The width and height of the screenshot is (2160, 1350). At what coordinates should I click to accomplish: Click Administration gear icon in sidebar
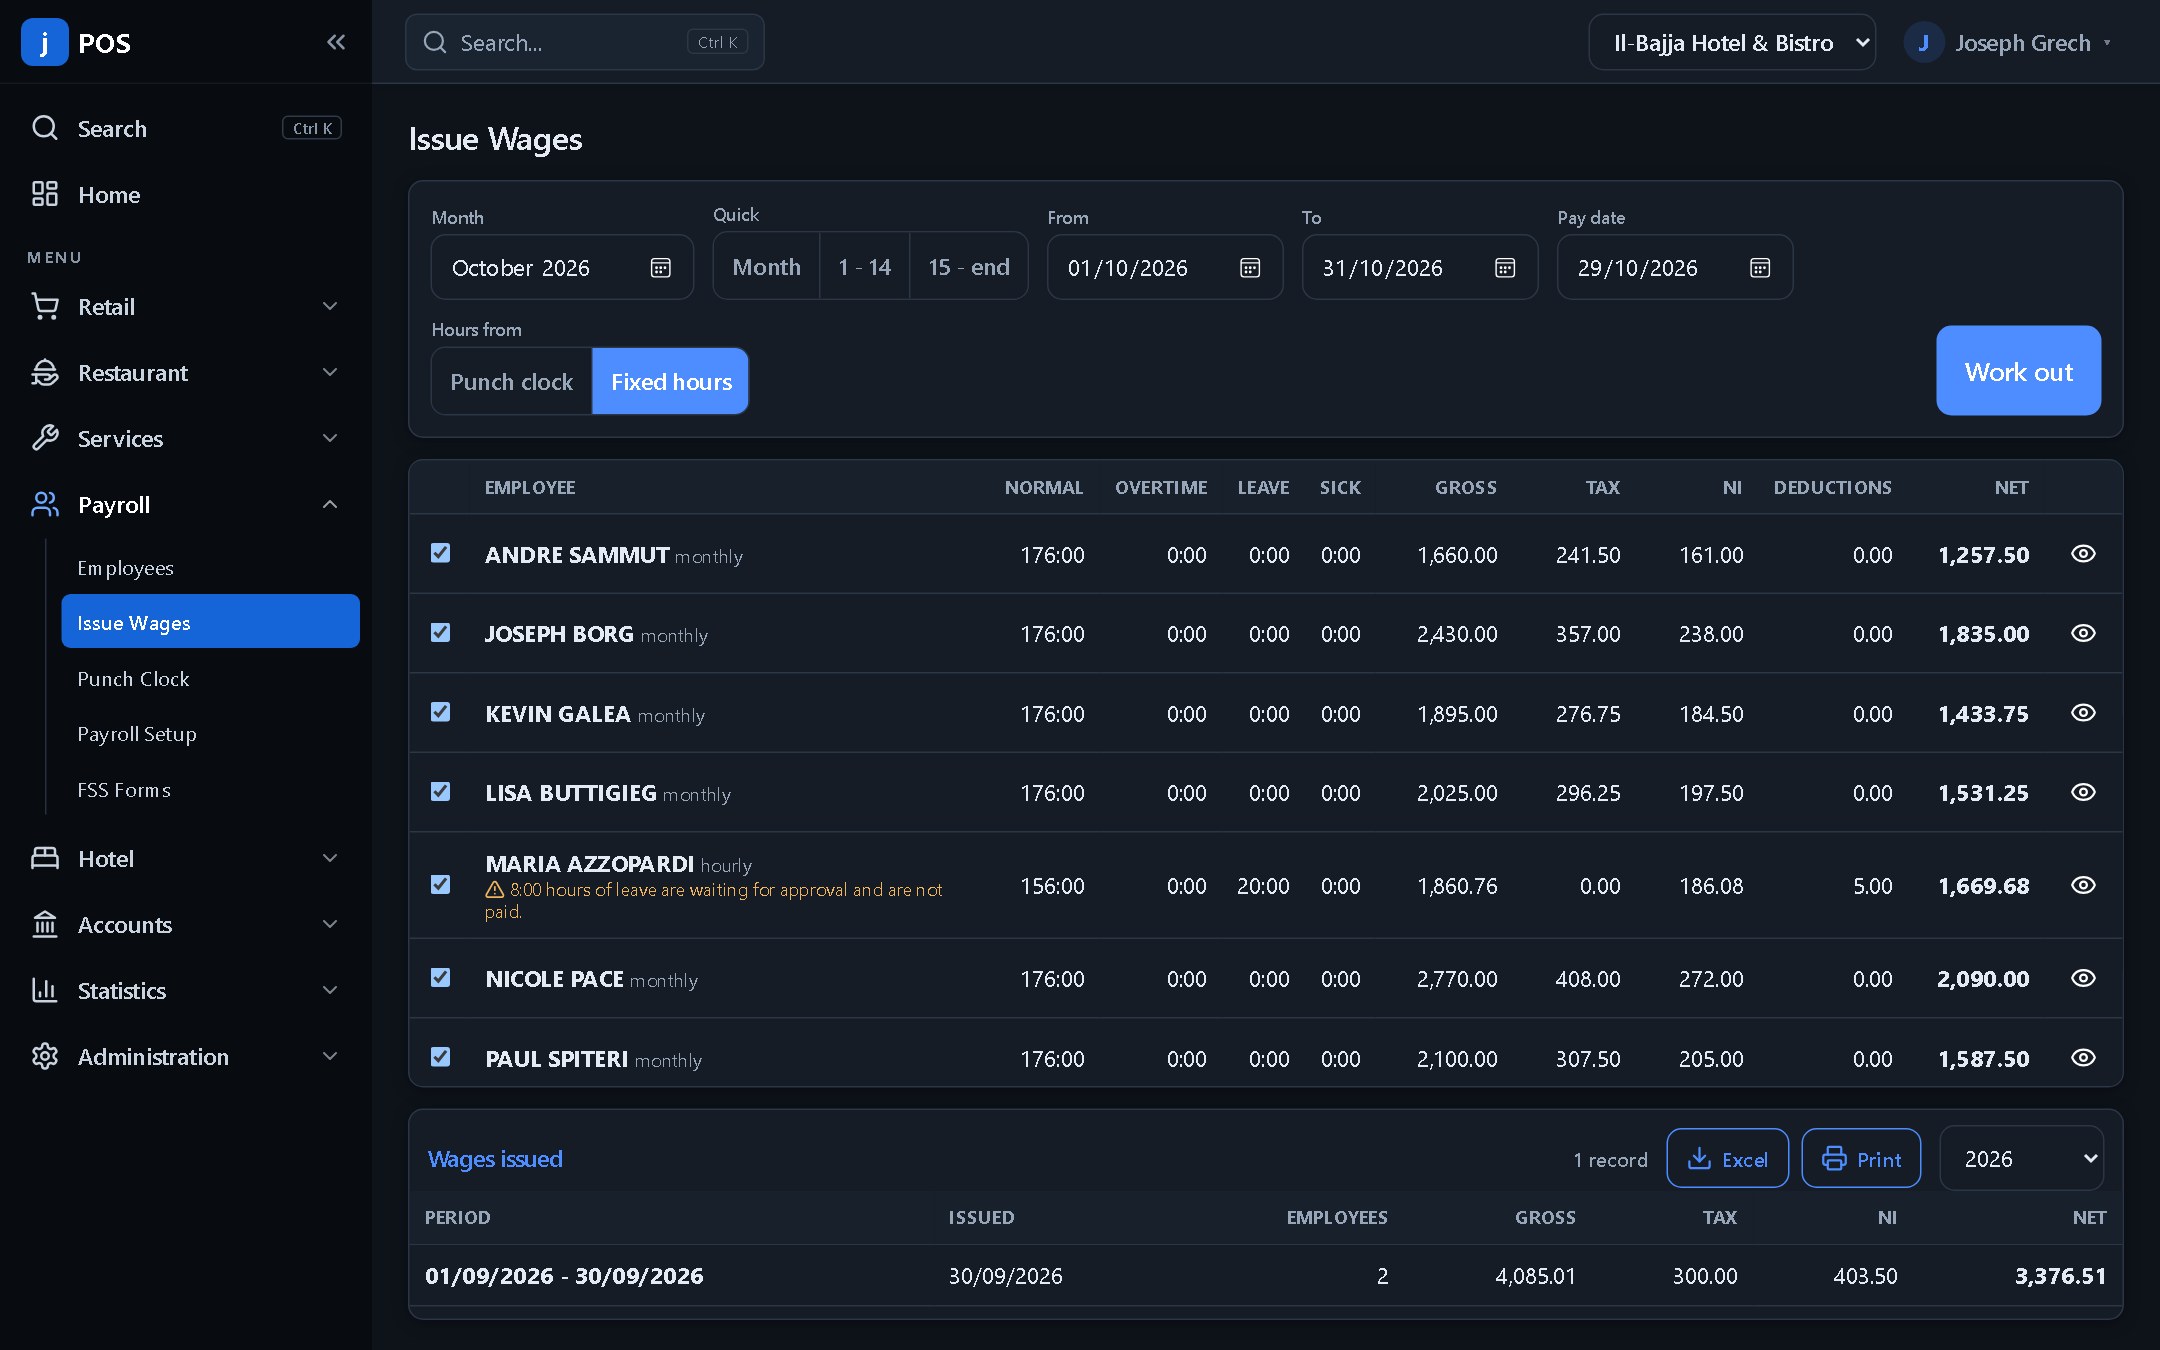coord(45,1056)
